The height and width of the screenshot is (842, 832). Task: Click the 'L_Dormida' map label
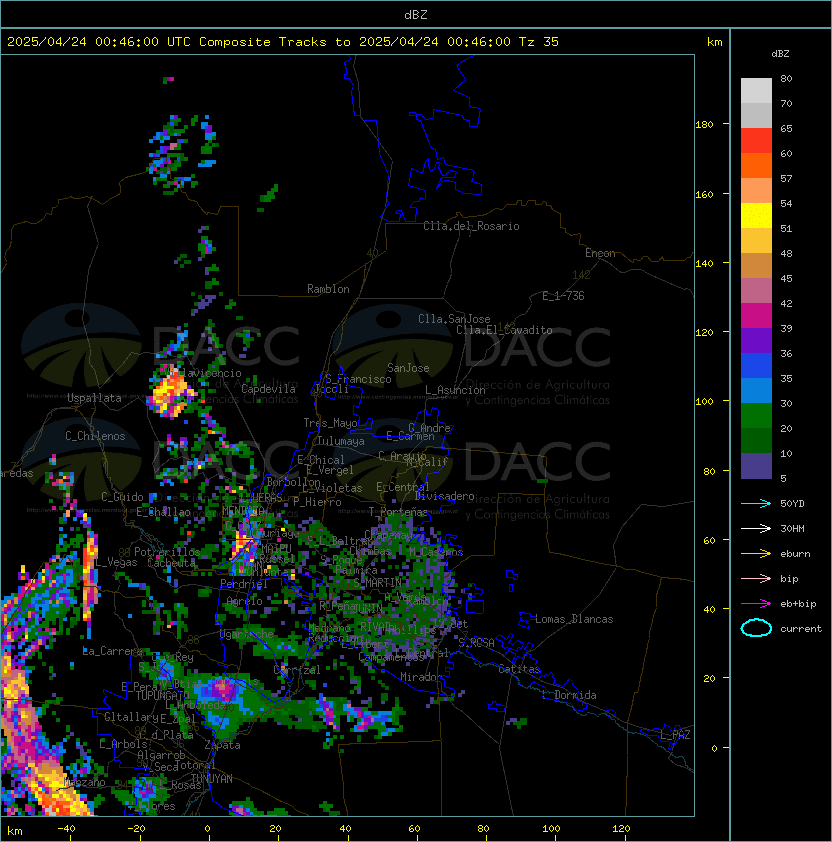click(x=569, y=695)
